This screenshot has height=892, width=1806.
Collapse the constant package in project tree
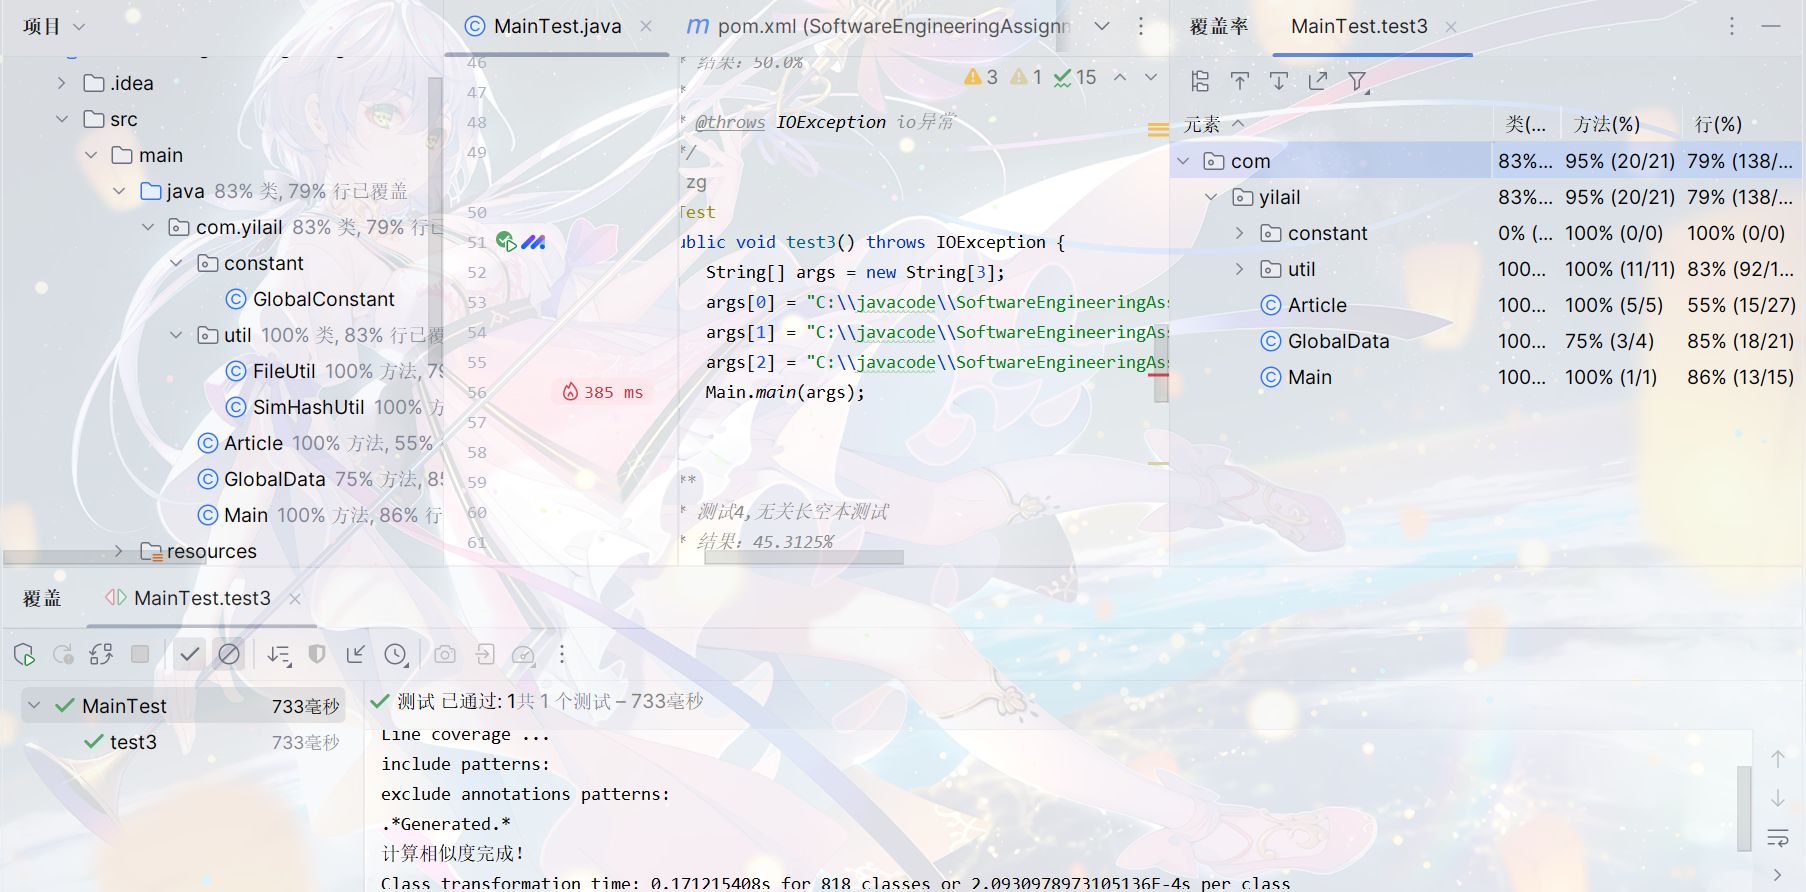(x=176, y=263)
